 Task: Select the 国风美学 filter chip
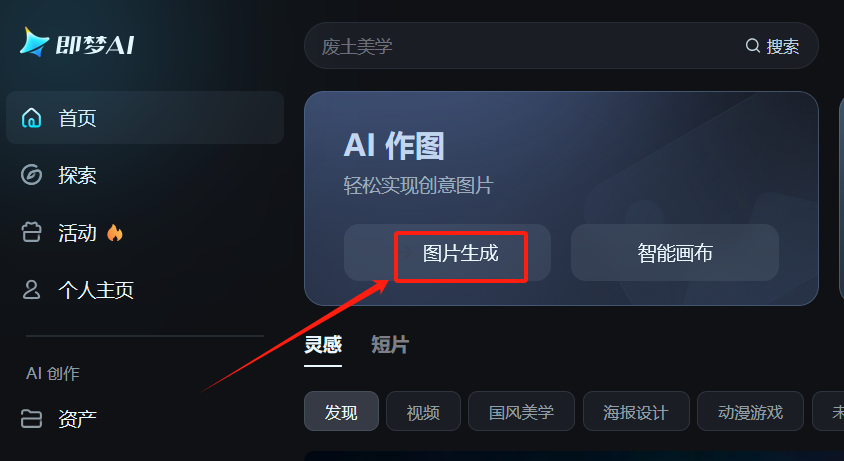[522, 411]
